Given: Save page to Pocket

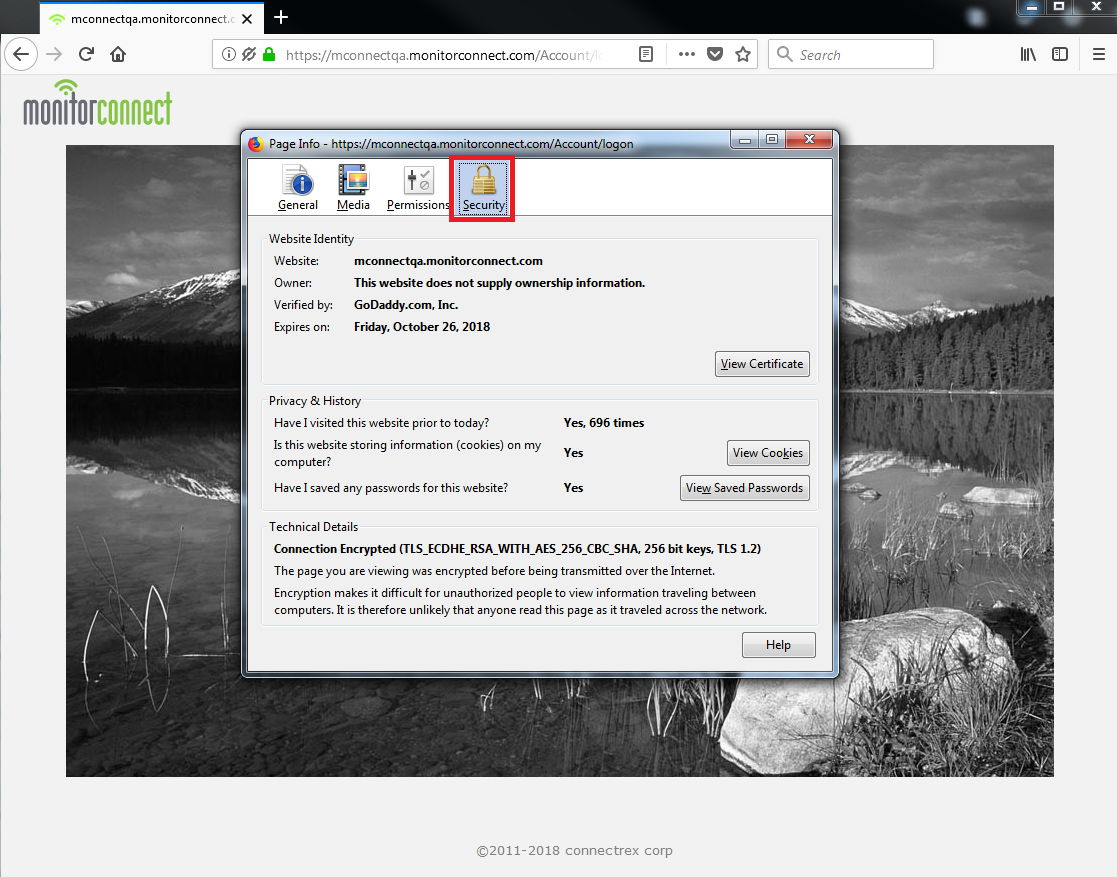Looking at the screenshot, I should pyautogui.click(x=714, y=55).
